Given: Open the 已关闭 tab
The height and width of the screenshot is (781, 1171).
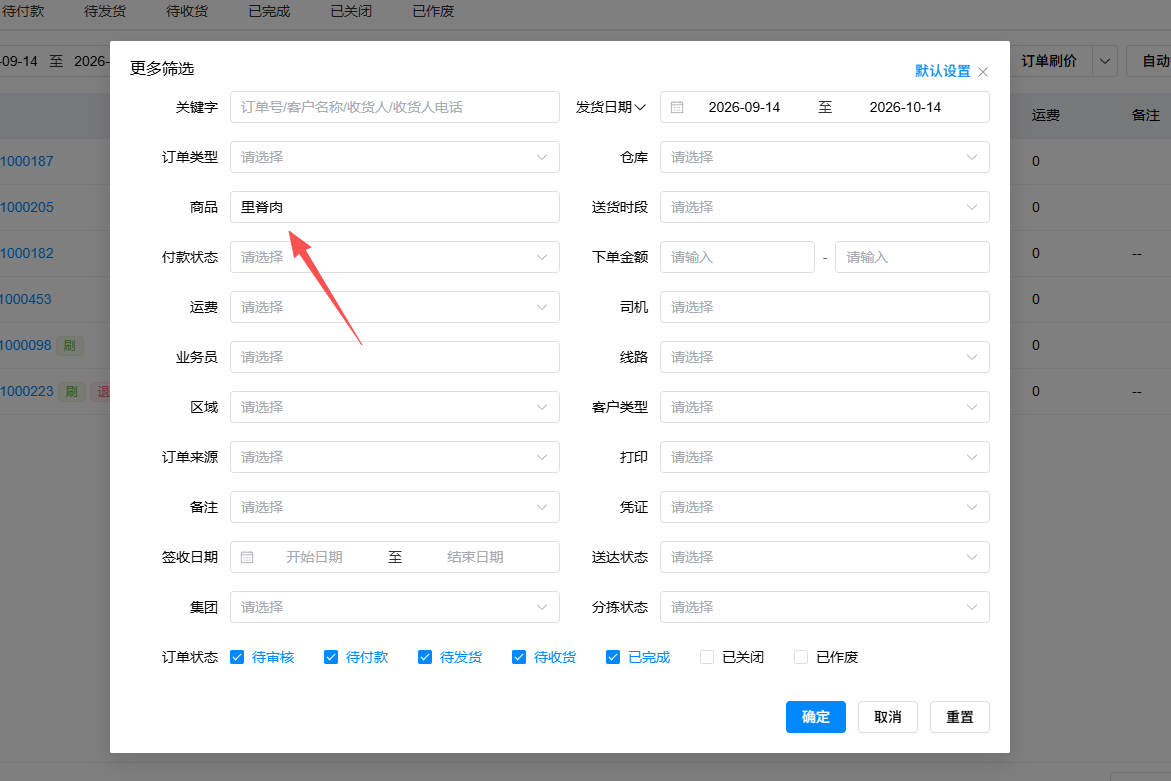Looking at the screenshot, I should tap(351, 11).
